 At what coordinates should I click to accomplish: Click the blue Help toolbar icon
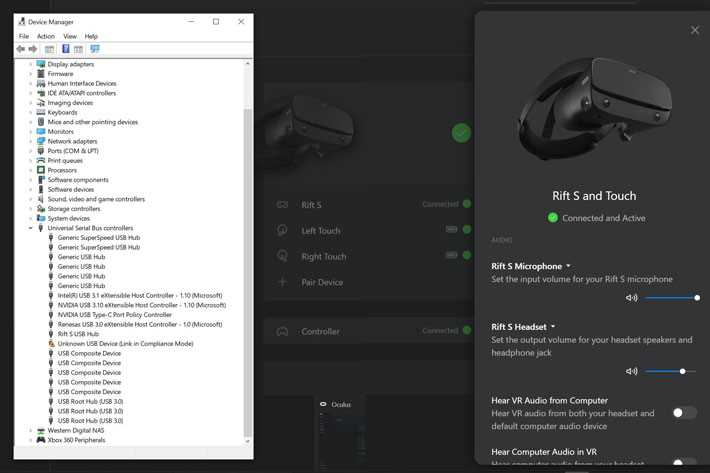(x=66, y=48)
